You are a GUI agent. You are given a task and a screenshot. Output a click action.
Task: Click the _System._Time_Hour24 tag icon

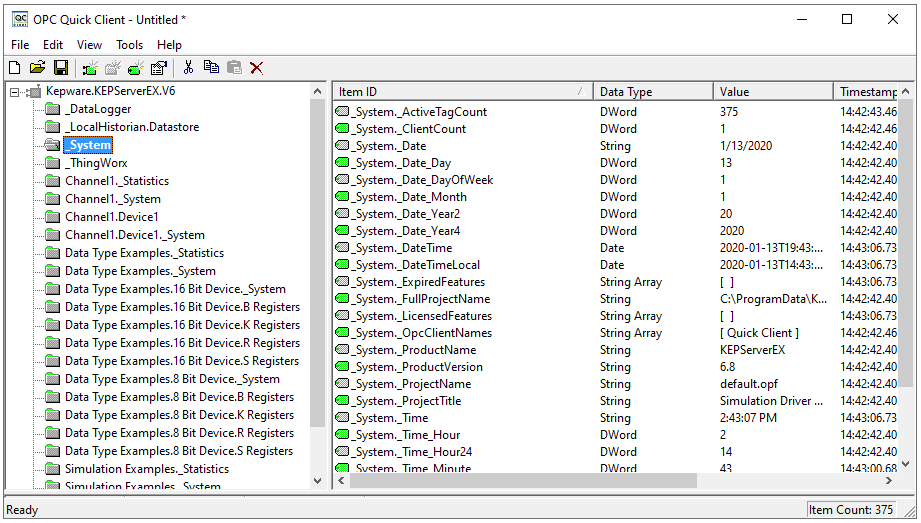point(342,452)
